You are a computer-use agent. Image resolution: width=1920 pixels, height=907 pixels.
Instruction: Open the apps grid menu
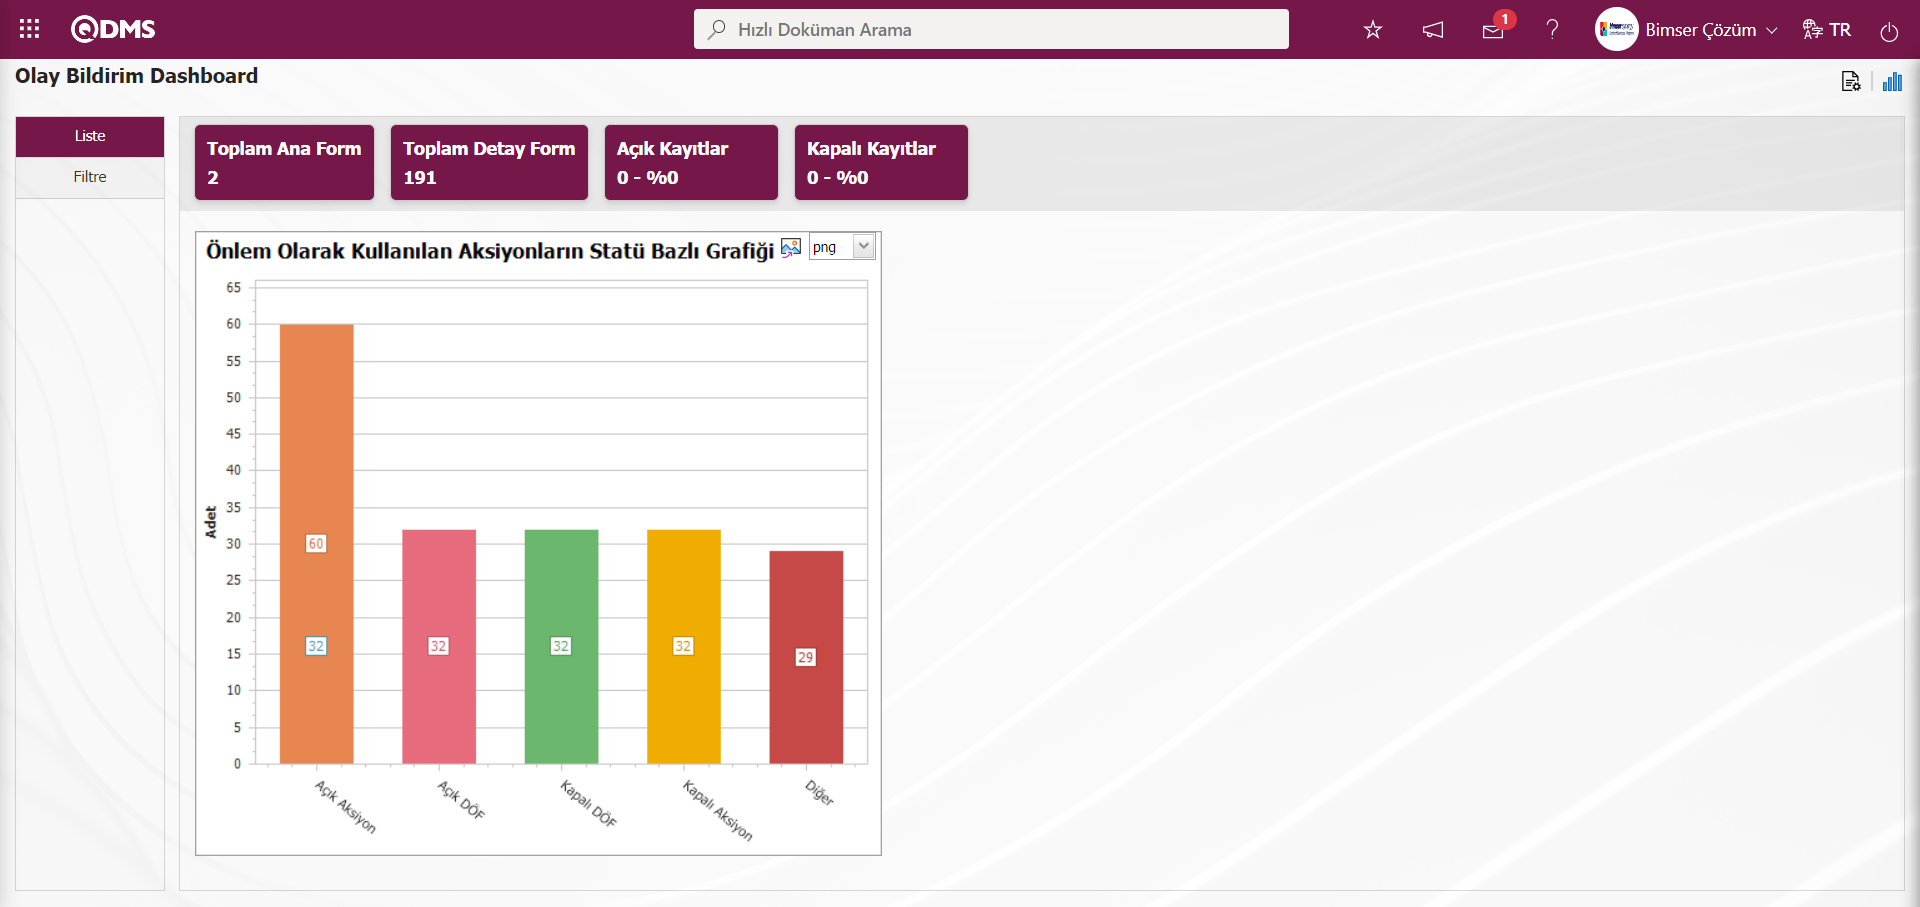(x=29, y=29)
